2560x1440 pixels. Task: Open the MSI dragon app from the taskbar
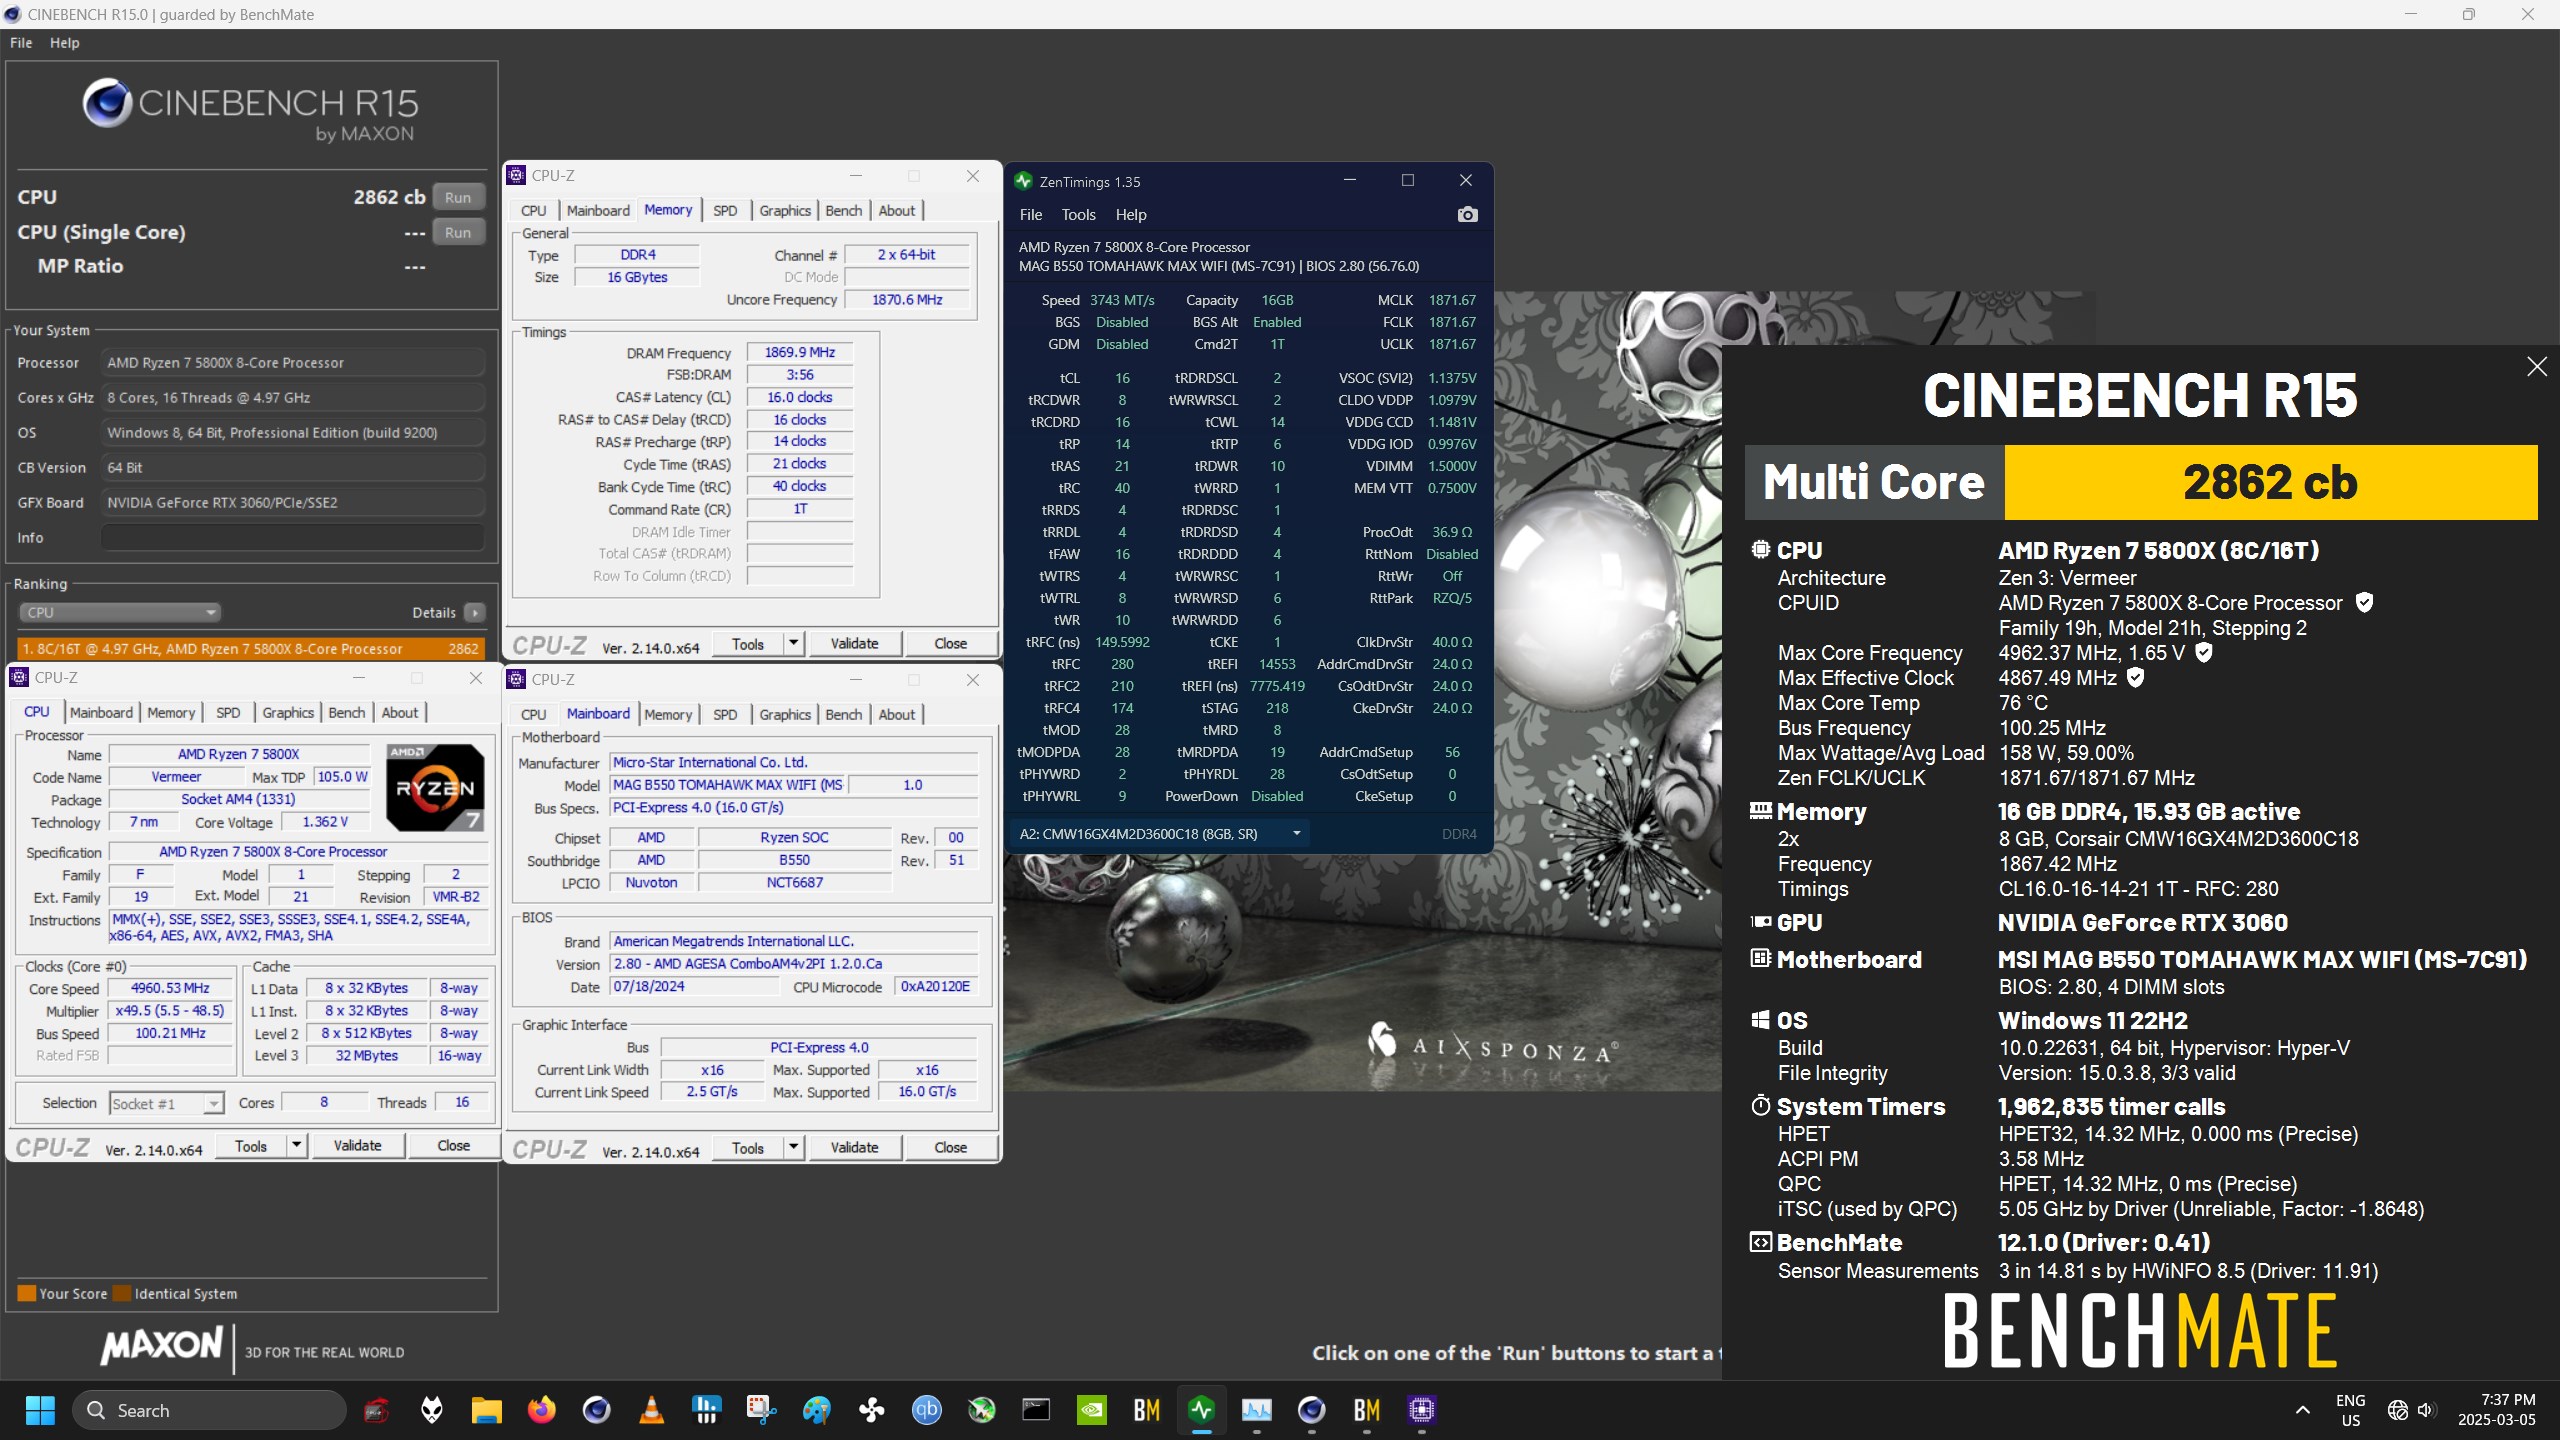coord(376,1410)
